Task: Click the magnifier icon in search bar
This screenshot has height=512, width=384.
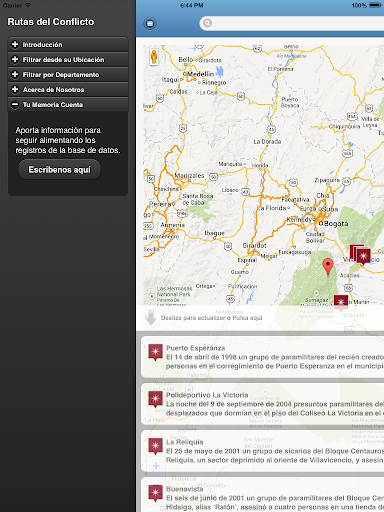Action: click(207, 23)
